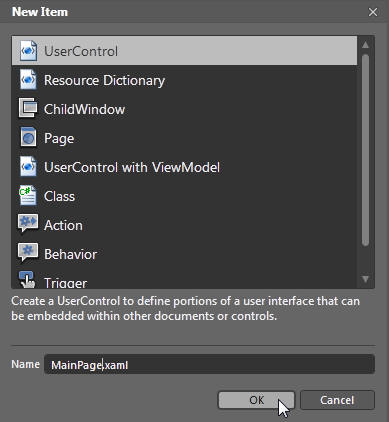Click the Name field containing MainPage.xaml
Viewport: 389px width, 422px height.
pyautogui.click(x=209, y=364)
